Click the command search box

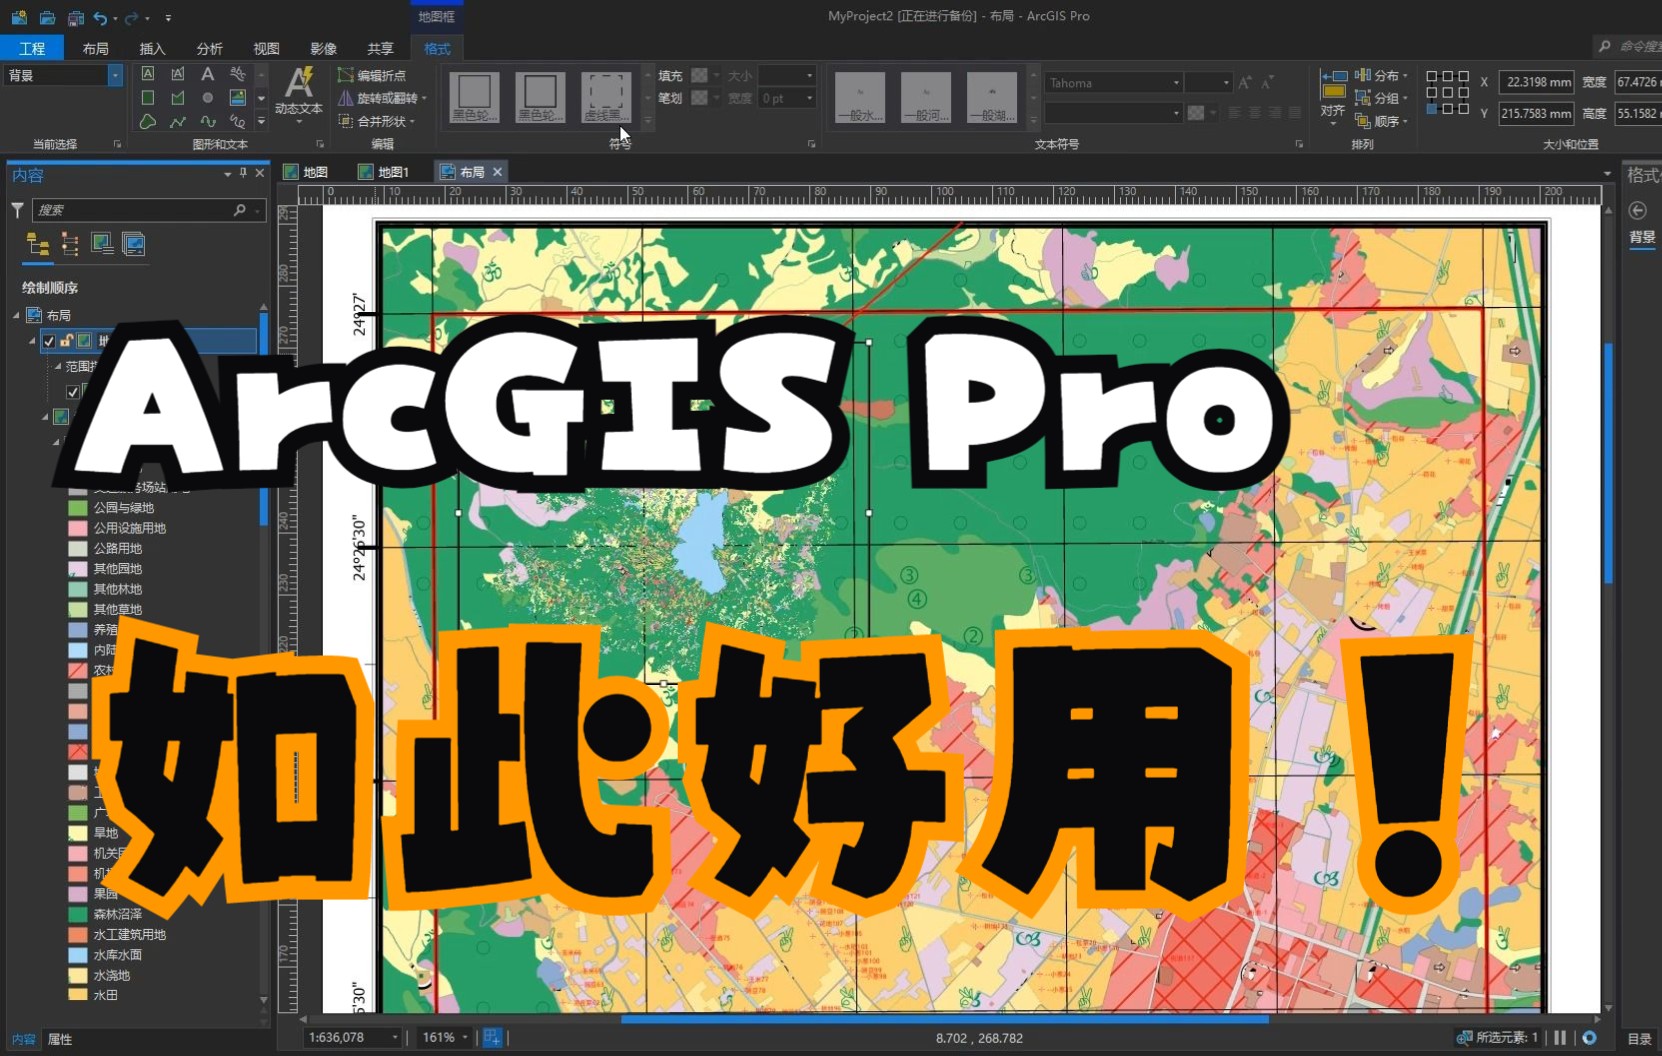click(x=1629, y=46)
